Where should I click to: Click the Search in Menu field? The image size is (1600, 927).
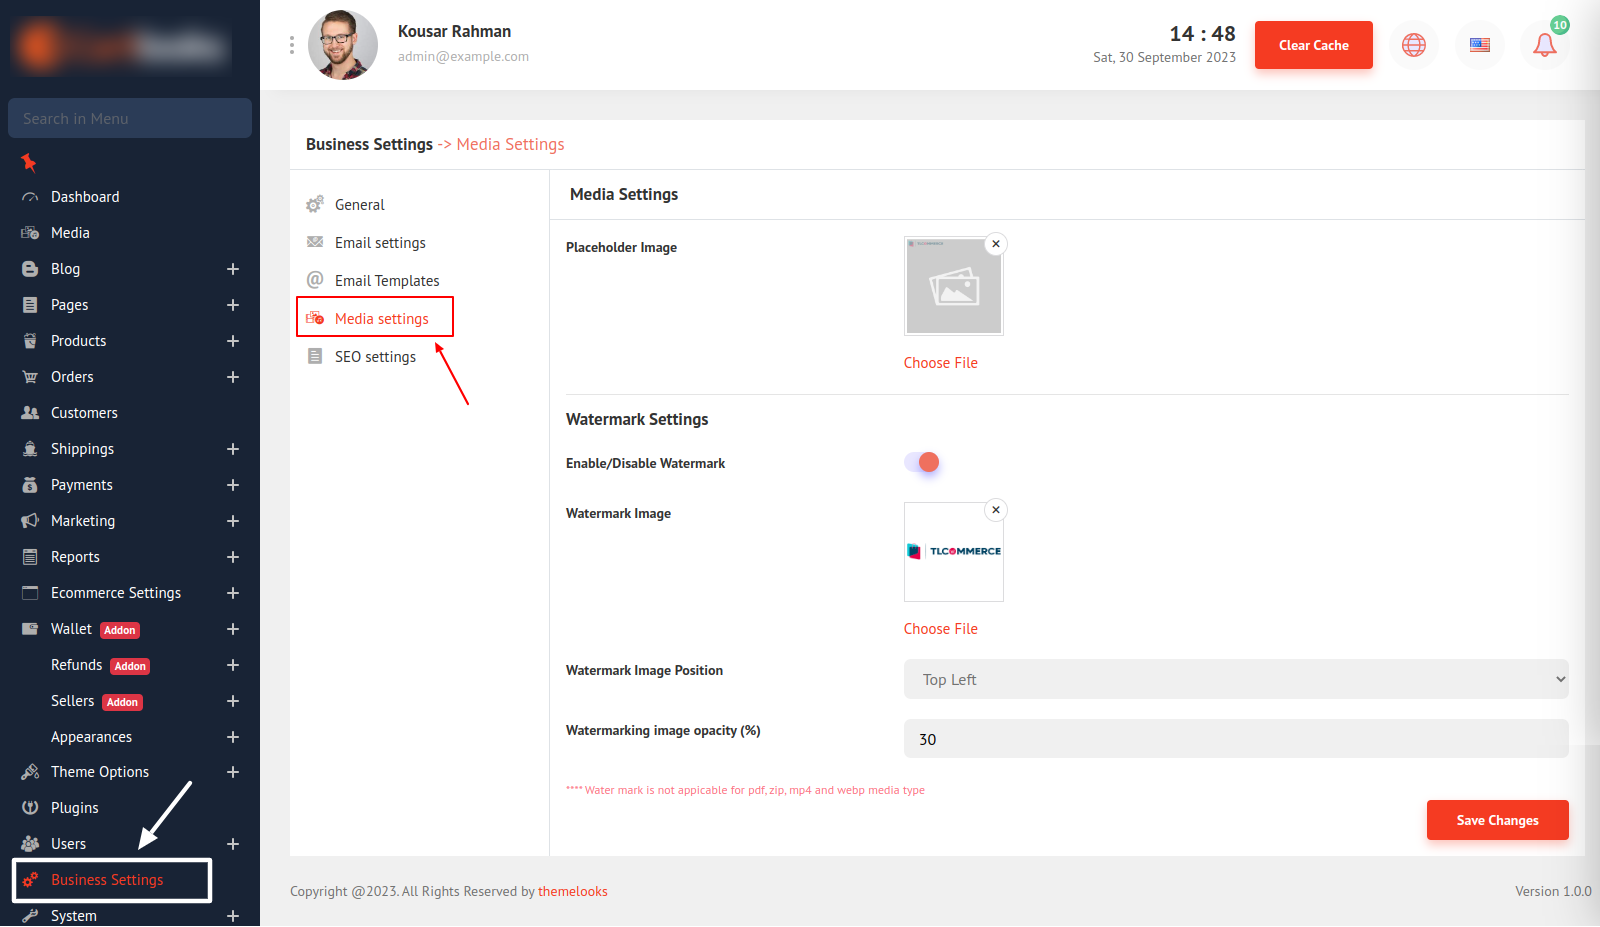[x=130, y=118]
